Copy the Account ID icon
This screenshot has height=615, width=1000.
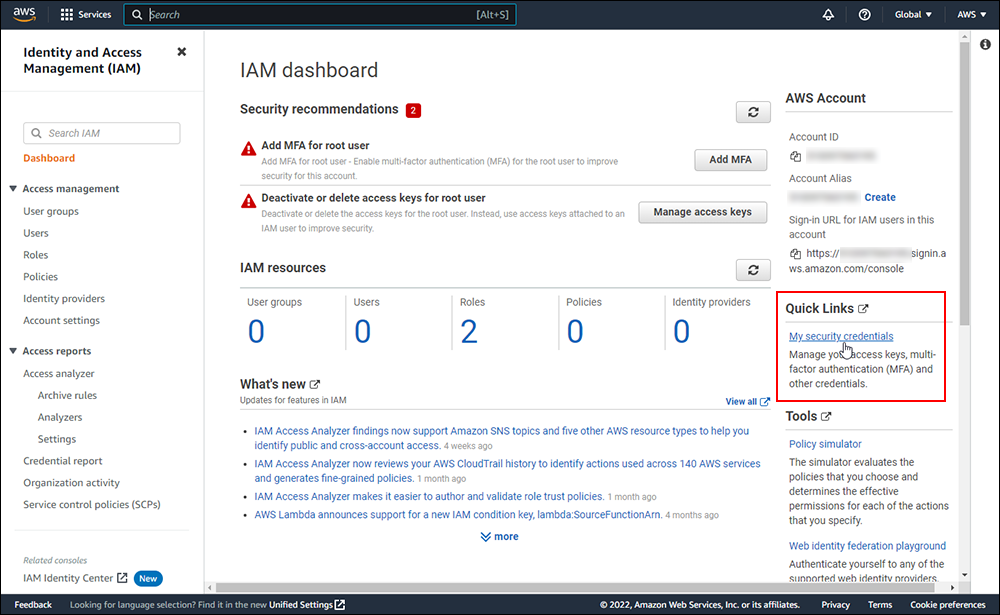pos(795,156)
